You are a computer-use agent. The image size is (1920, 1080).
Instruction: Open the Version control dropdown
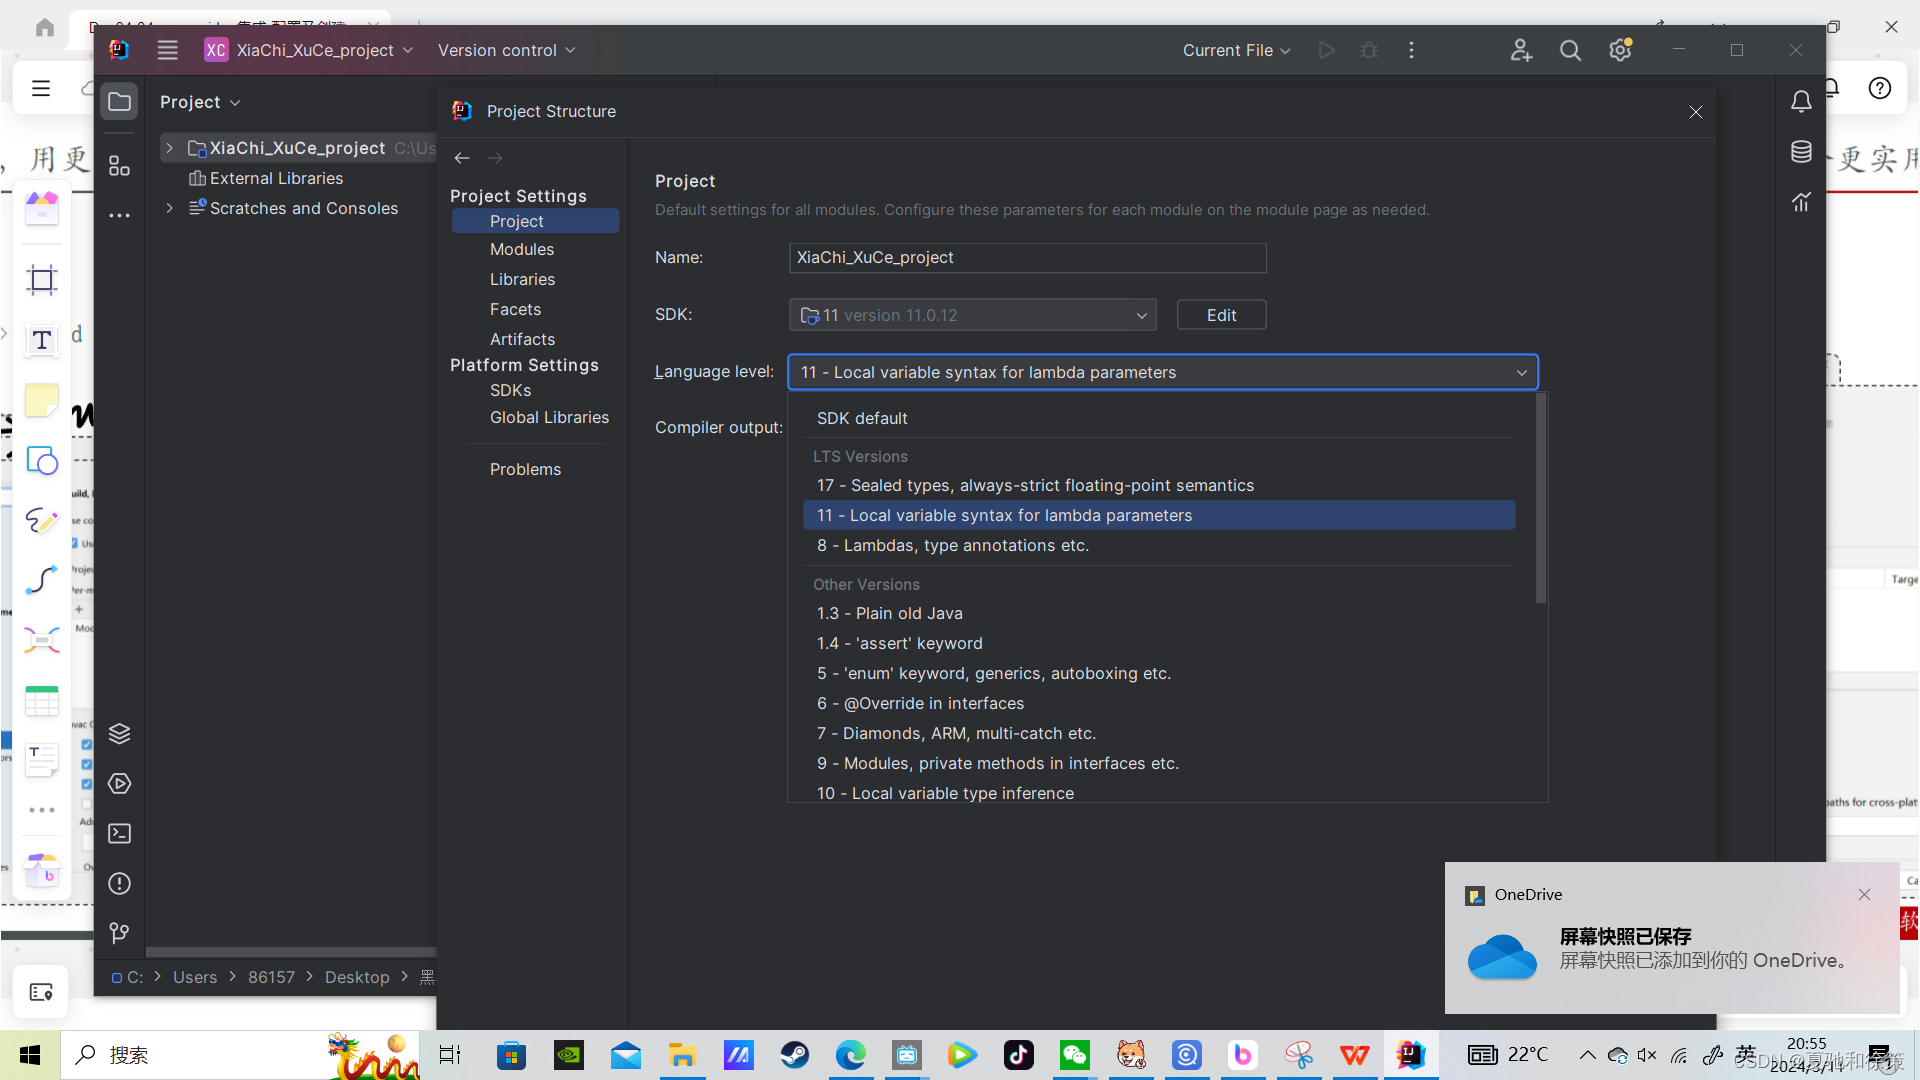(x=506, y=50)
